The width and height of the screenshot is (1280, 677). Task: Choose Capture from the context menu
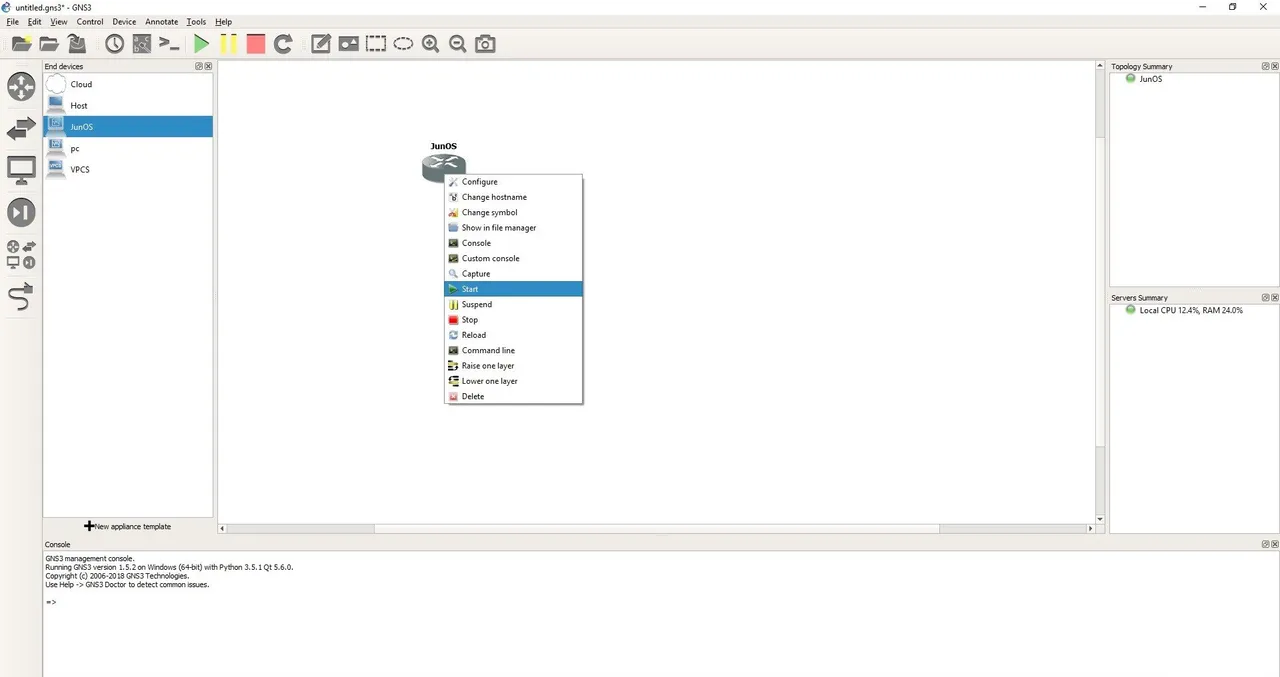pyautogui.click(x=513, y=274)
